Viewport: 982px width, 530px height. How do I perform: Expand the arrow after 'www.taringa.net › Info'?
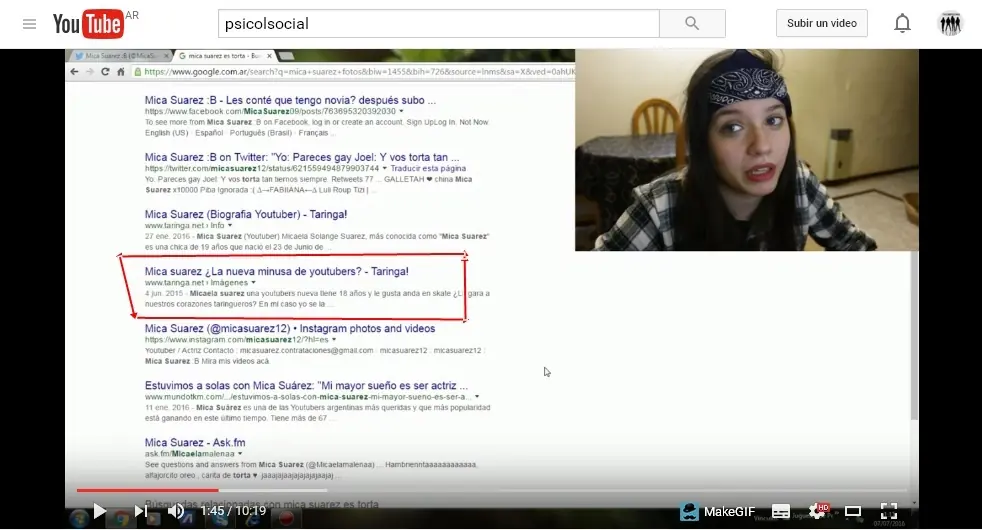(230, 225)
